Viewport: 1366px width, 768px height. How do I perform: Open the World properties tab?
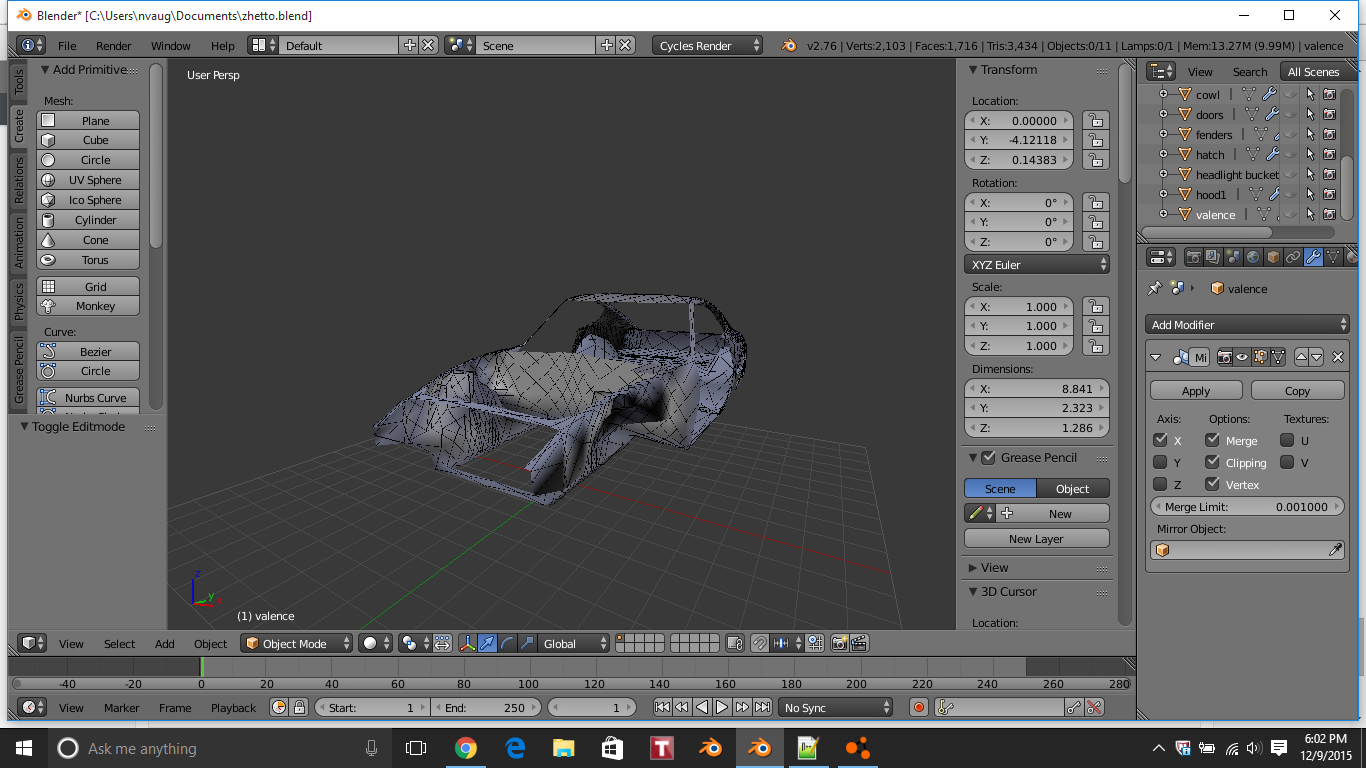pos(1253,257)
